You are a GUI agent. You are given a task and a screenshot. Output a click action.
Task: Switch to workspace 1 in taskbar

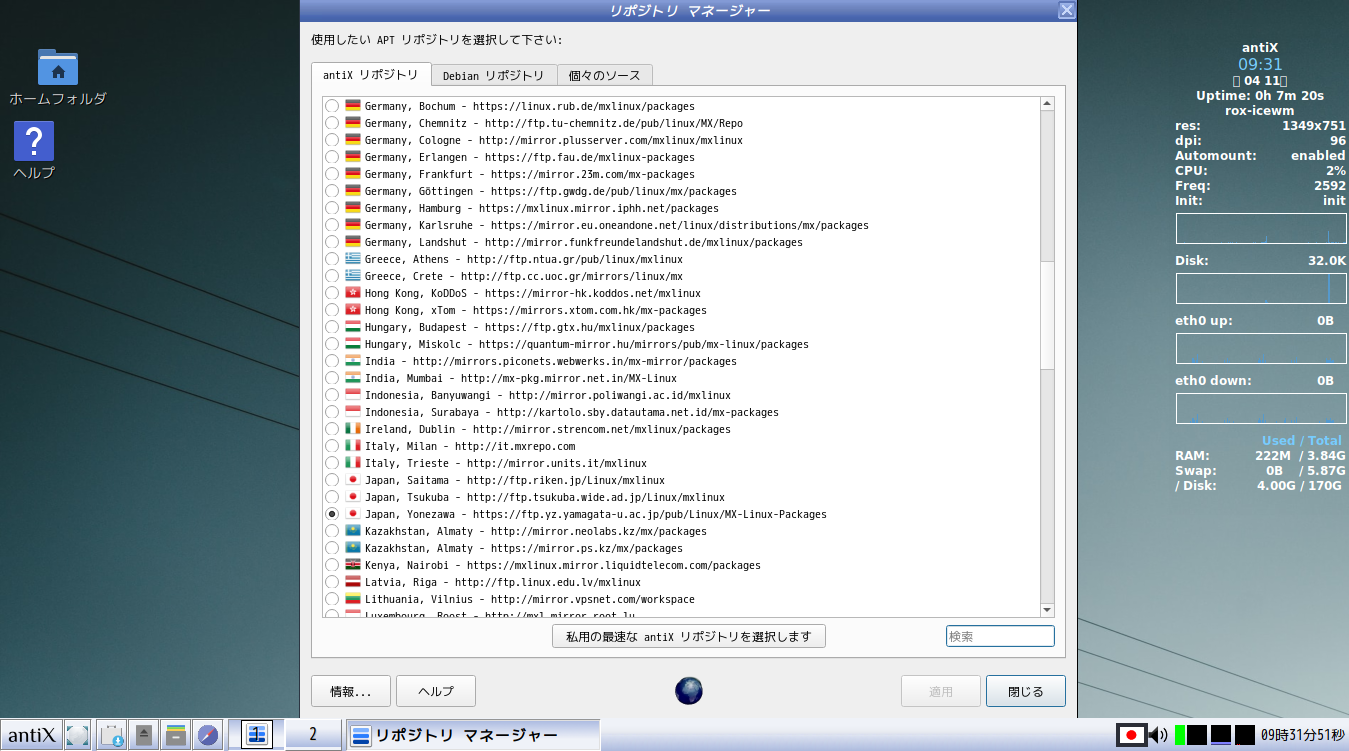click(x=257, y=735)
